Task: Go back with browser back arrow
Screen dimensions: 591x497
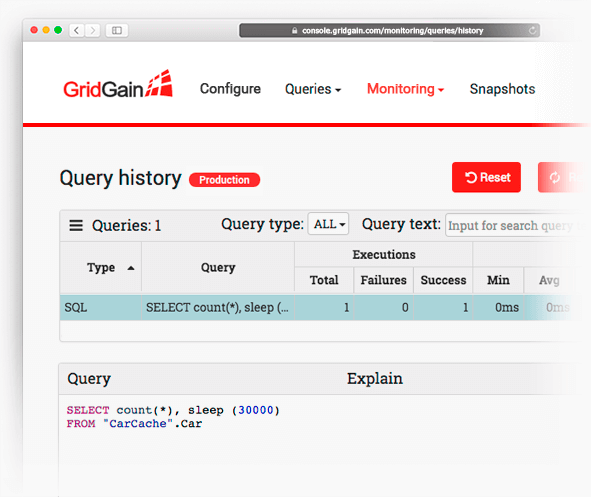Action: click(x=77, y=30)
